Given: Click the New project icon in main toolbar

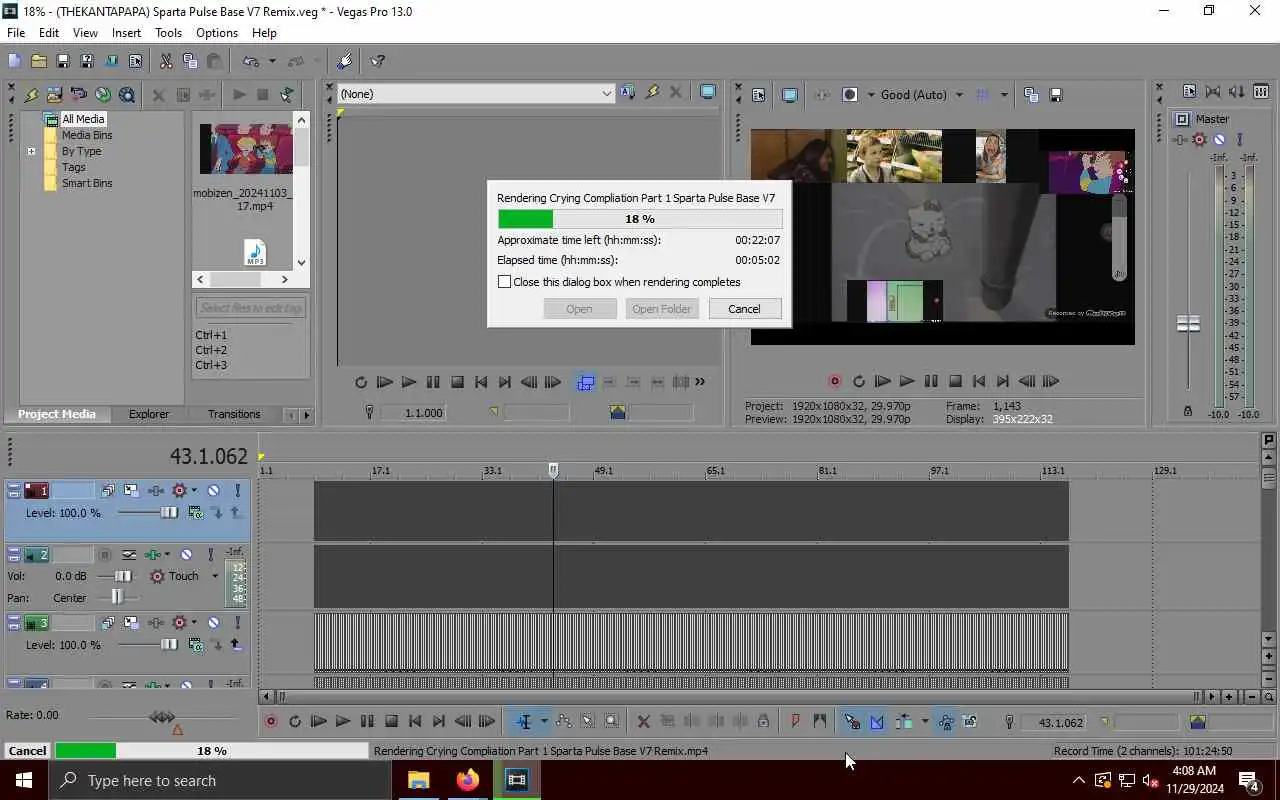Looking at the screenshot, I should coord(14,61).
